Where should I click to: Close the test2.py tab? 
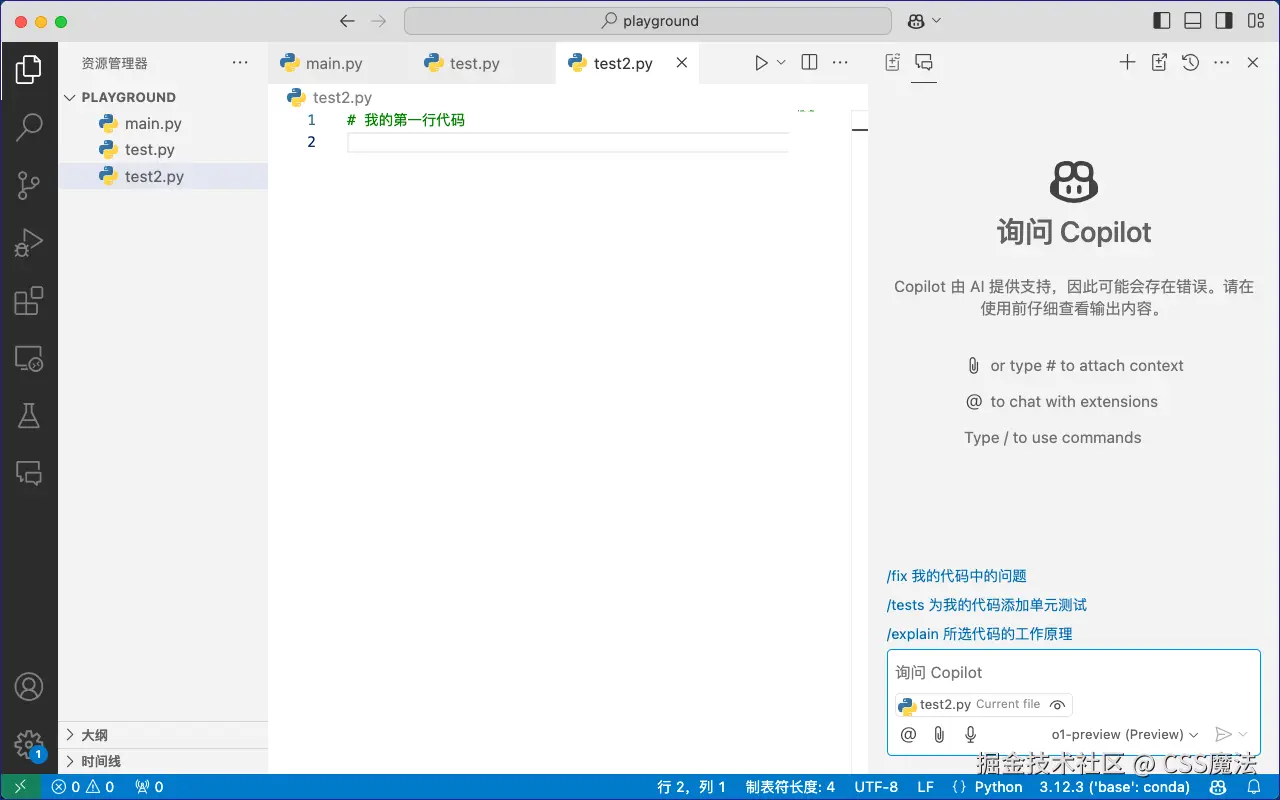click(681, 62)
